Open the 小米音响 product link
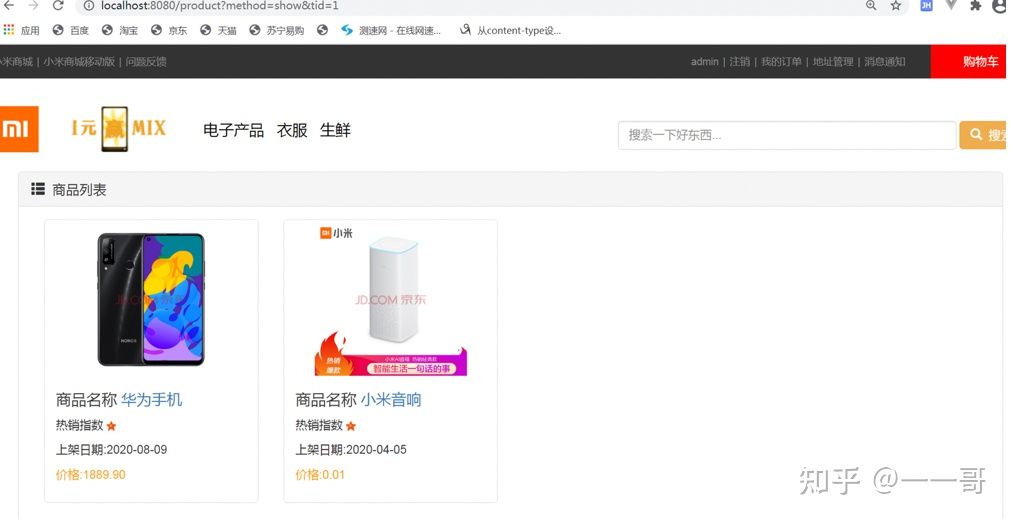The width and height of the screenshot is (1012, 522). [x=391, y=400]
